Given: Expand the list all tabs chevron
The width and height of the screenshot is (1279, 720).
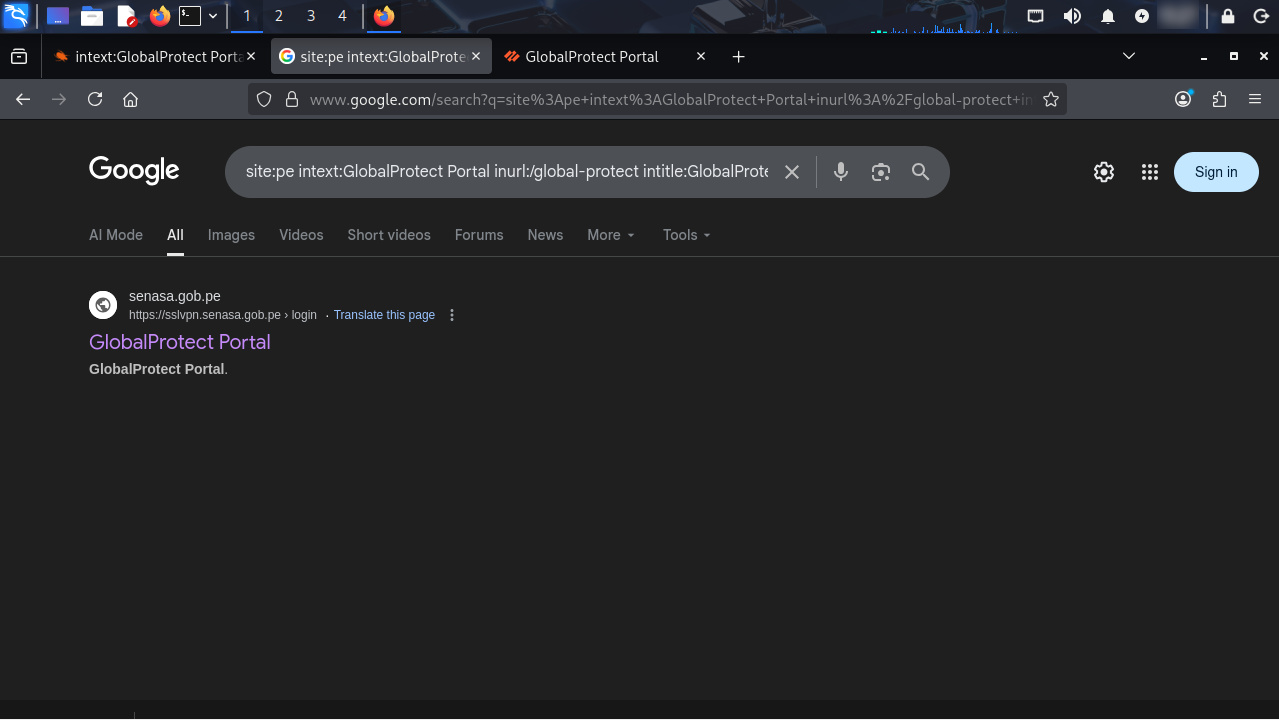Looking at the screenshot, I should coord(1129,56).
